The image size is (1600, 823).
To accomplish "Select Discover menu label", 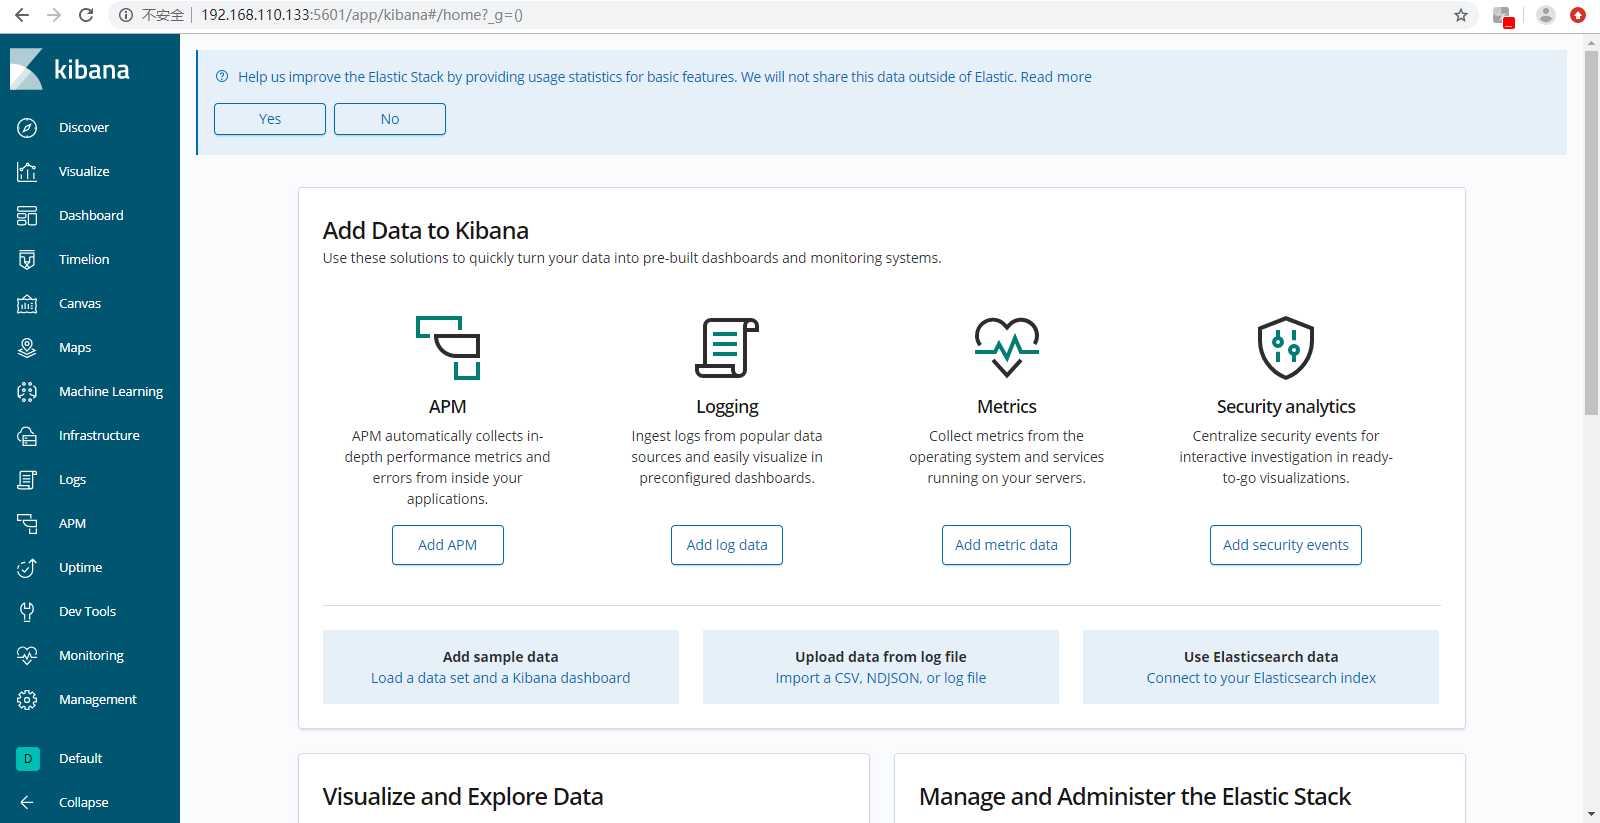I will [x=84, y=128].
